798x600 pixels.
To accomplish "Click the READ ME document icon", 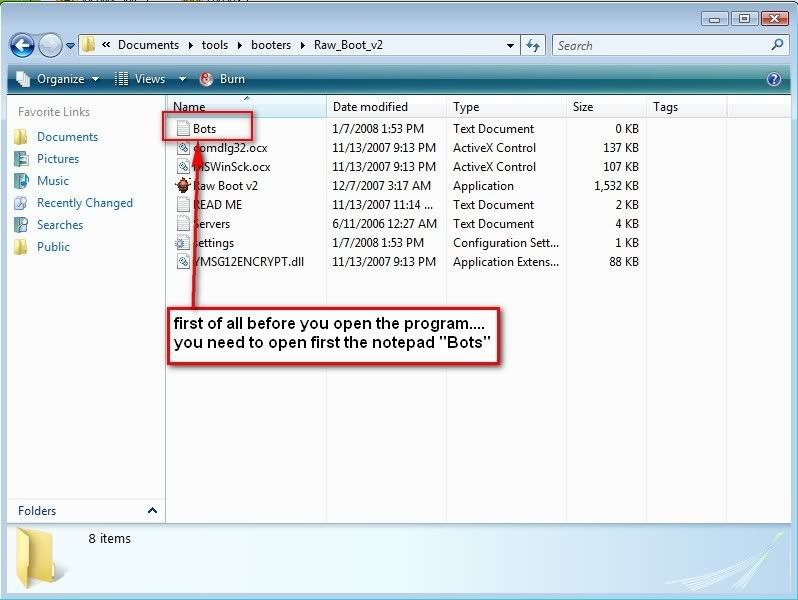I will [183, 205].
